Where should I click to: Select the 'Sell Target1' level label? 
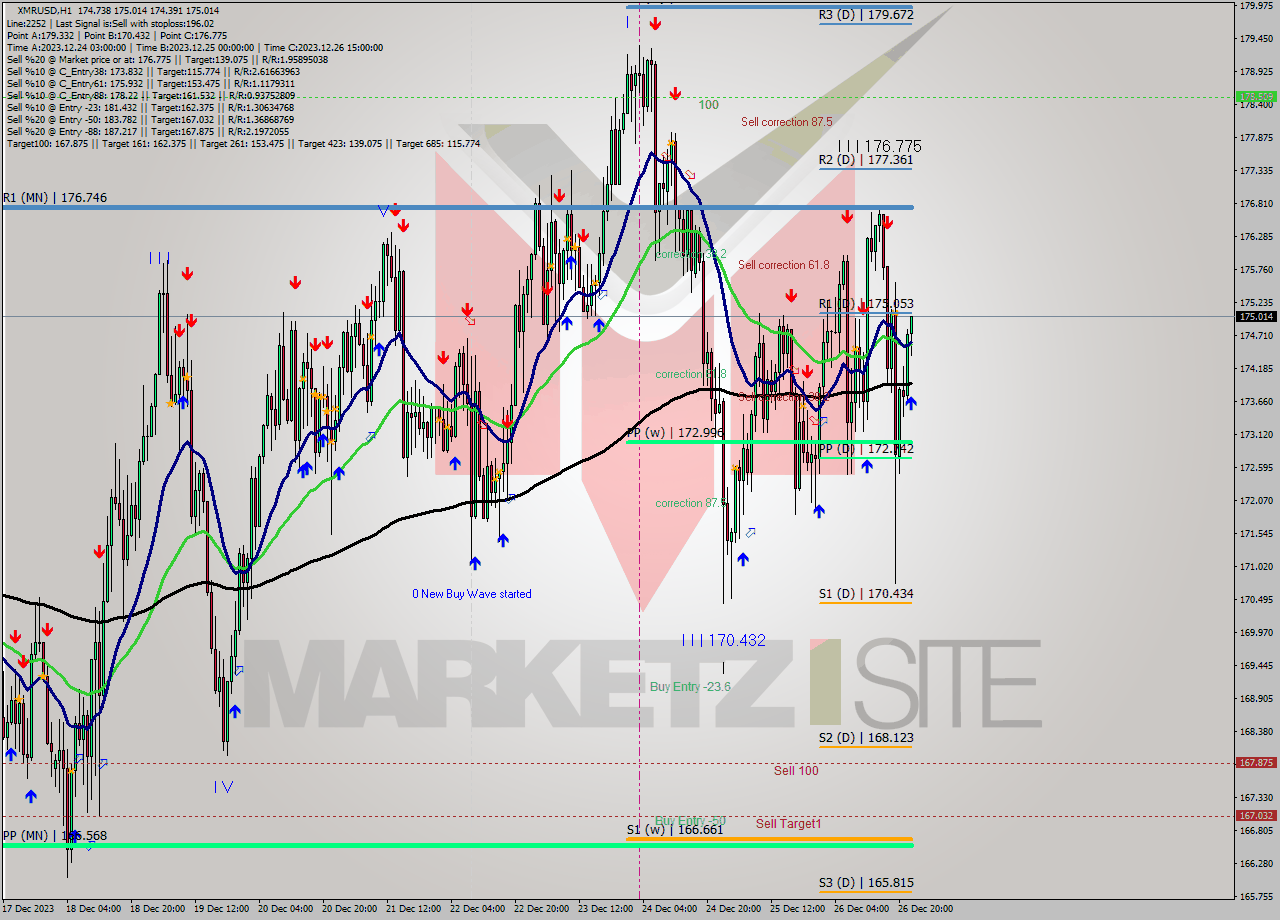[x=788, y=824]
